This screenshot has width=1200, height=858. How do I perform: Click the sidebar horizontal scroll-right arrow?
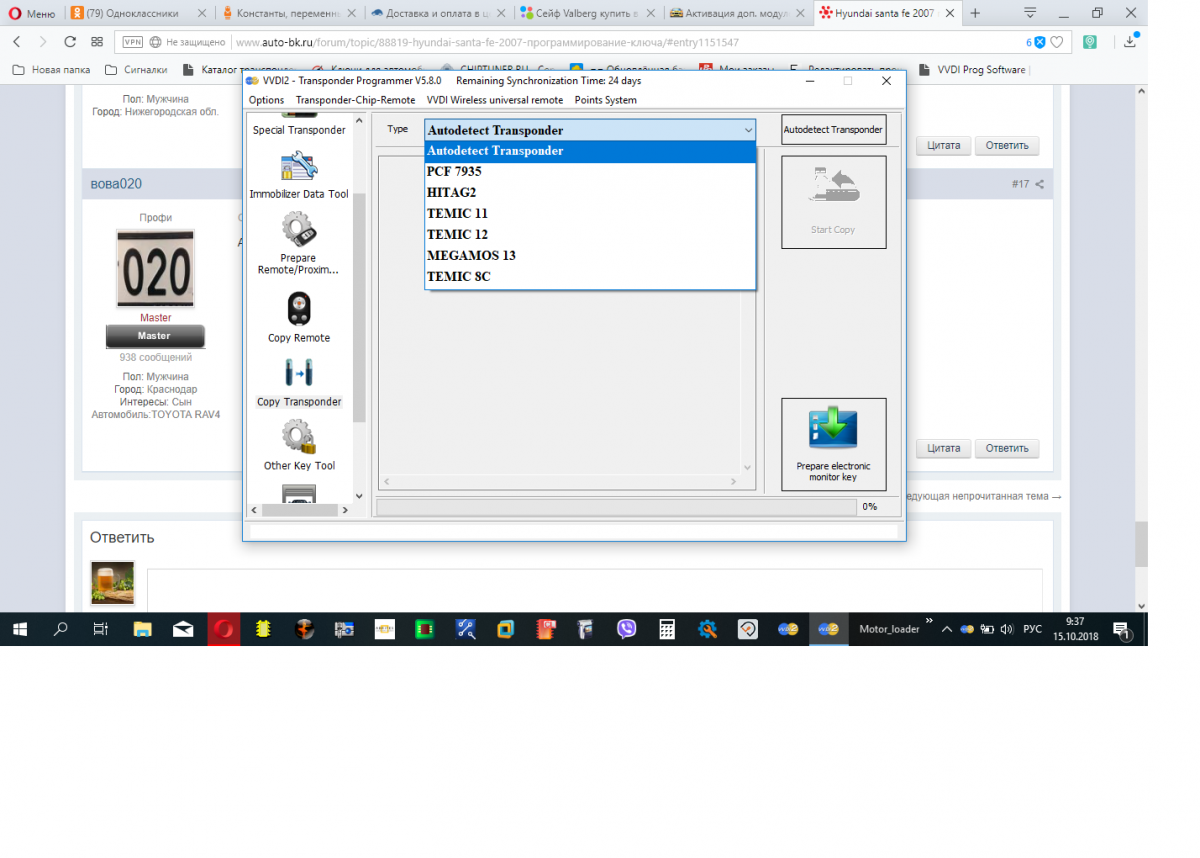(x=345, y=510)
